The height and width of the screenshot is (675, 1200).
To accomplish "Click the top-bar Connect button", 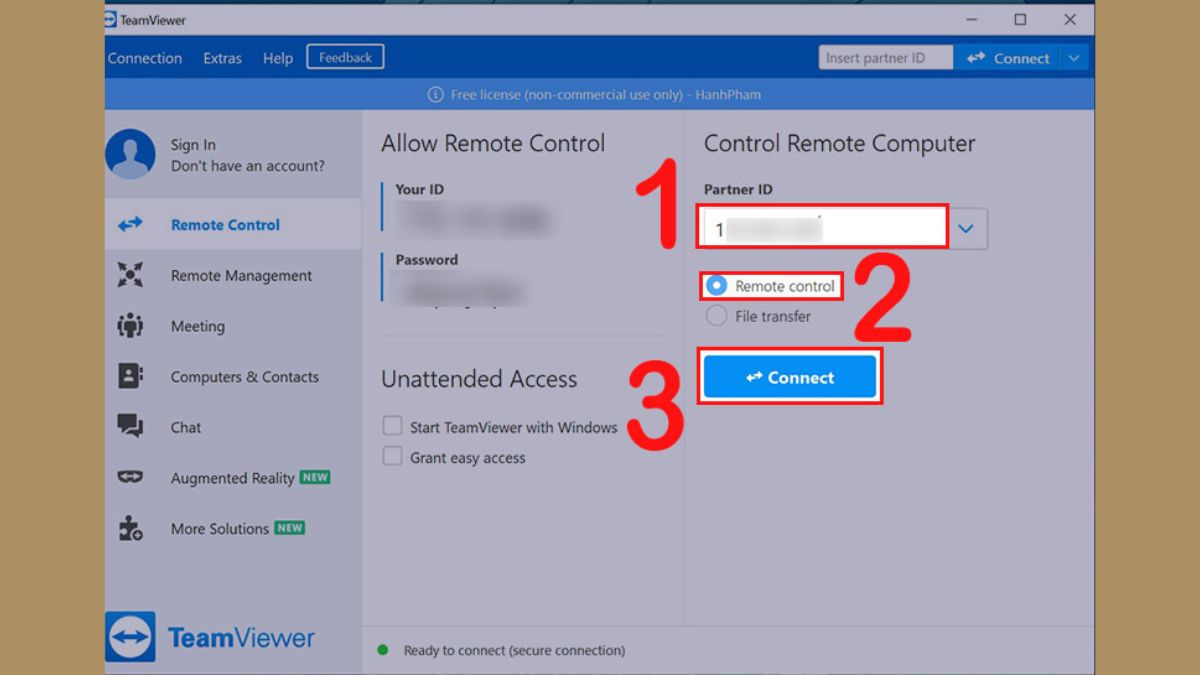I will point(1007,58).
